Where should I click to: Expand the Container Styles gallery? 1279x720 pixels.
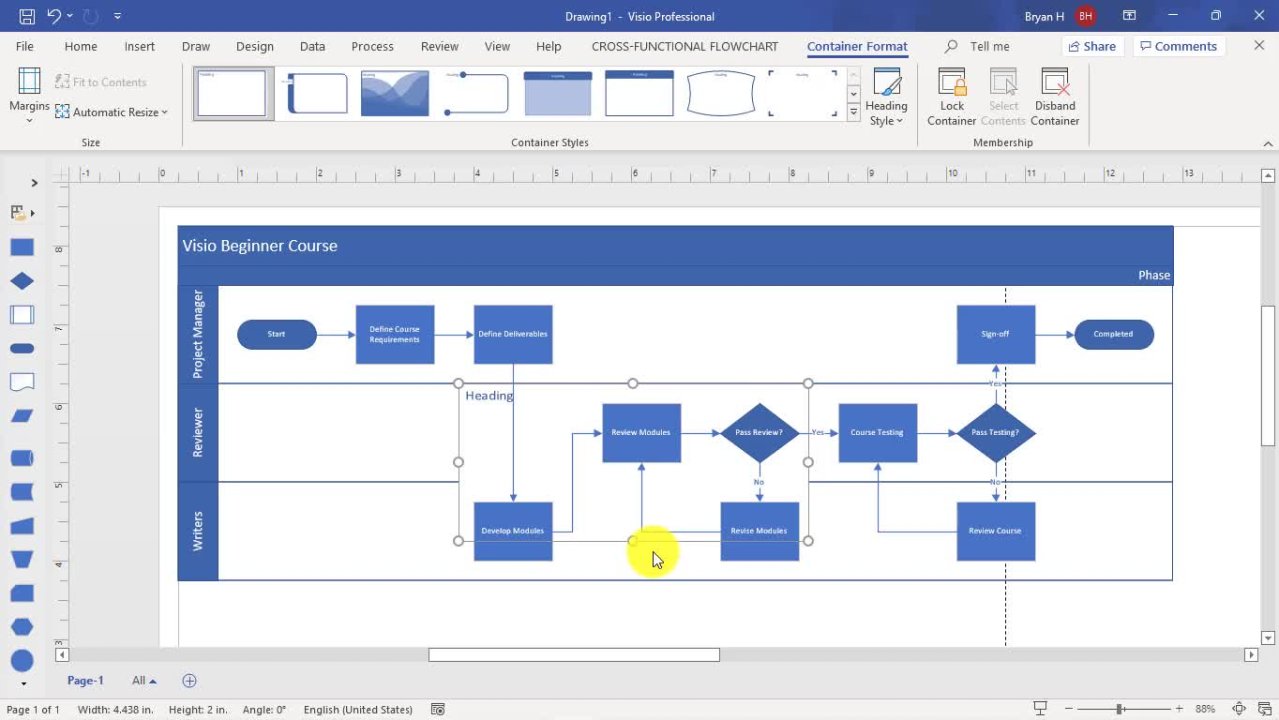[853, 113]
